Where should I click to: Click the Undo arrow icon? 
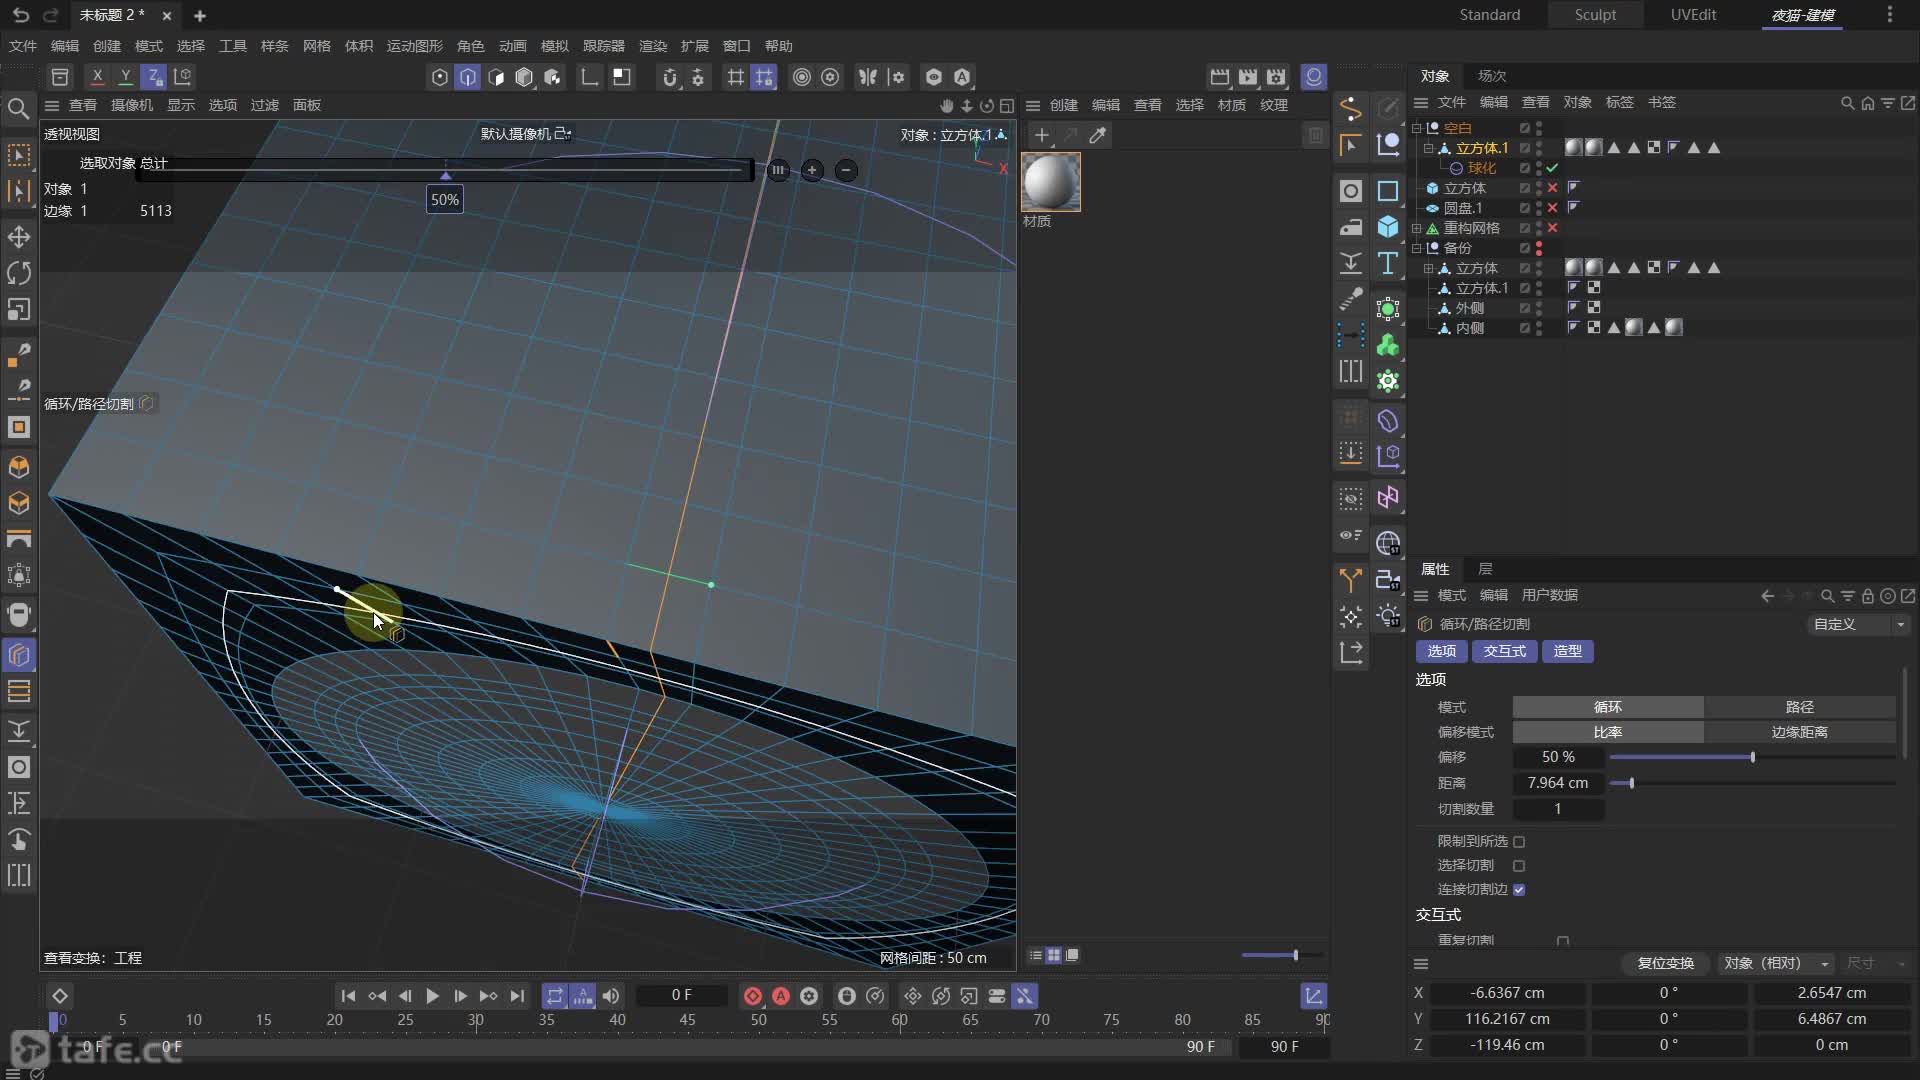pos(21,15)
